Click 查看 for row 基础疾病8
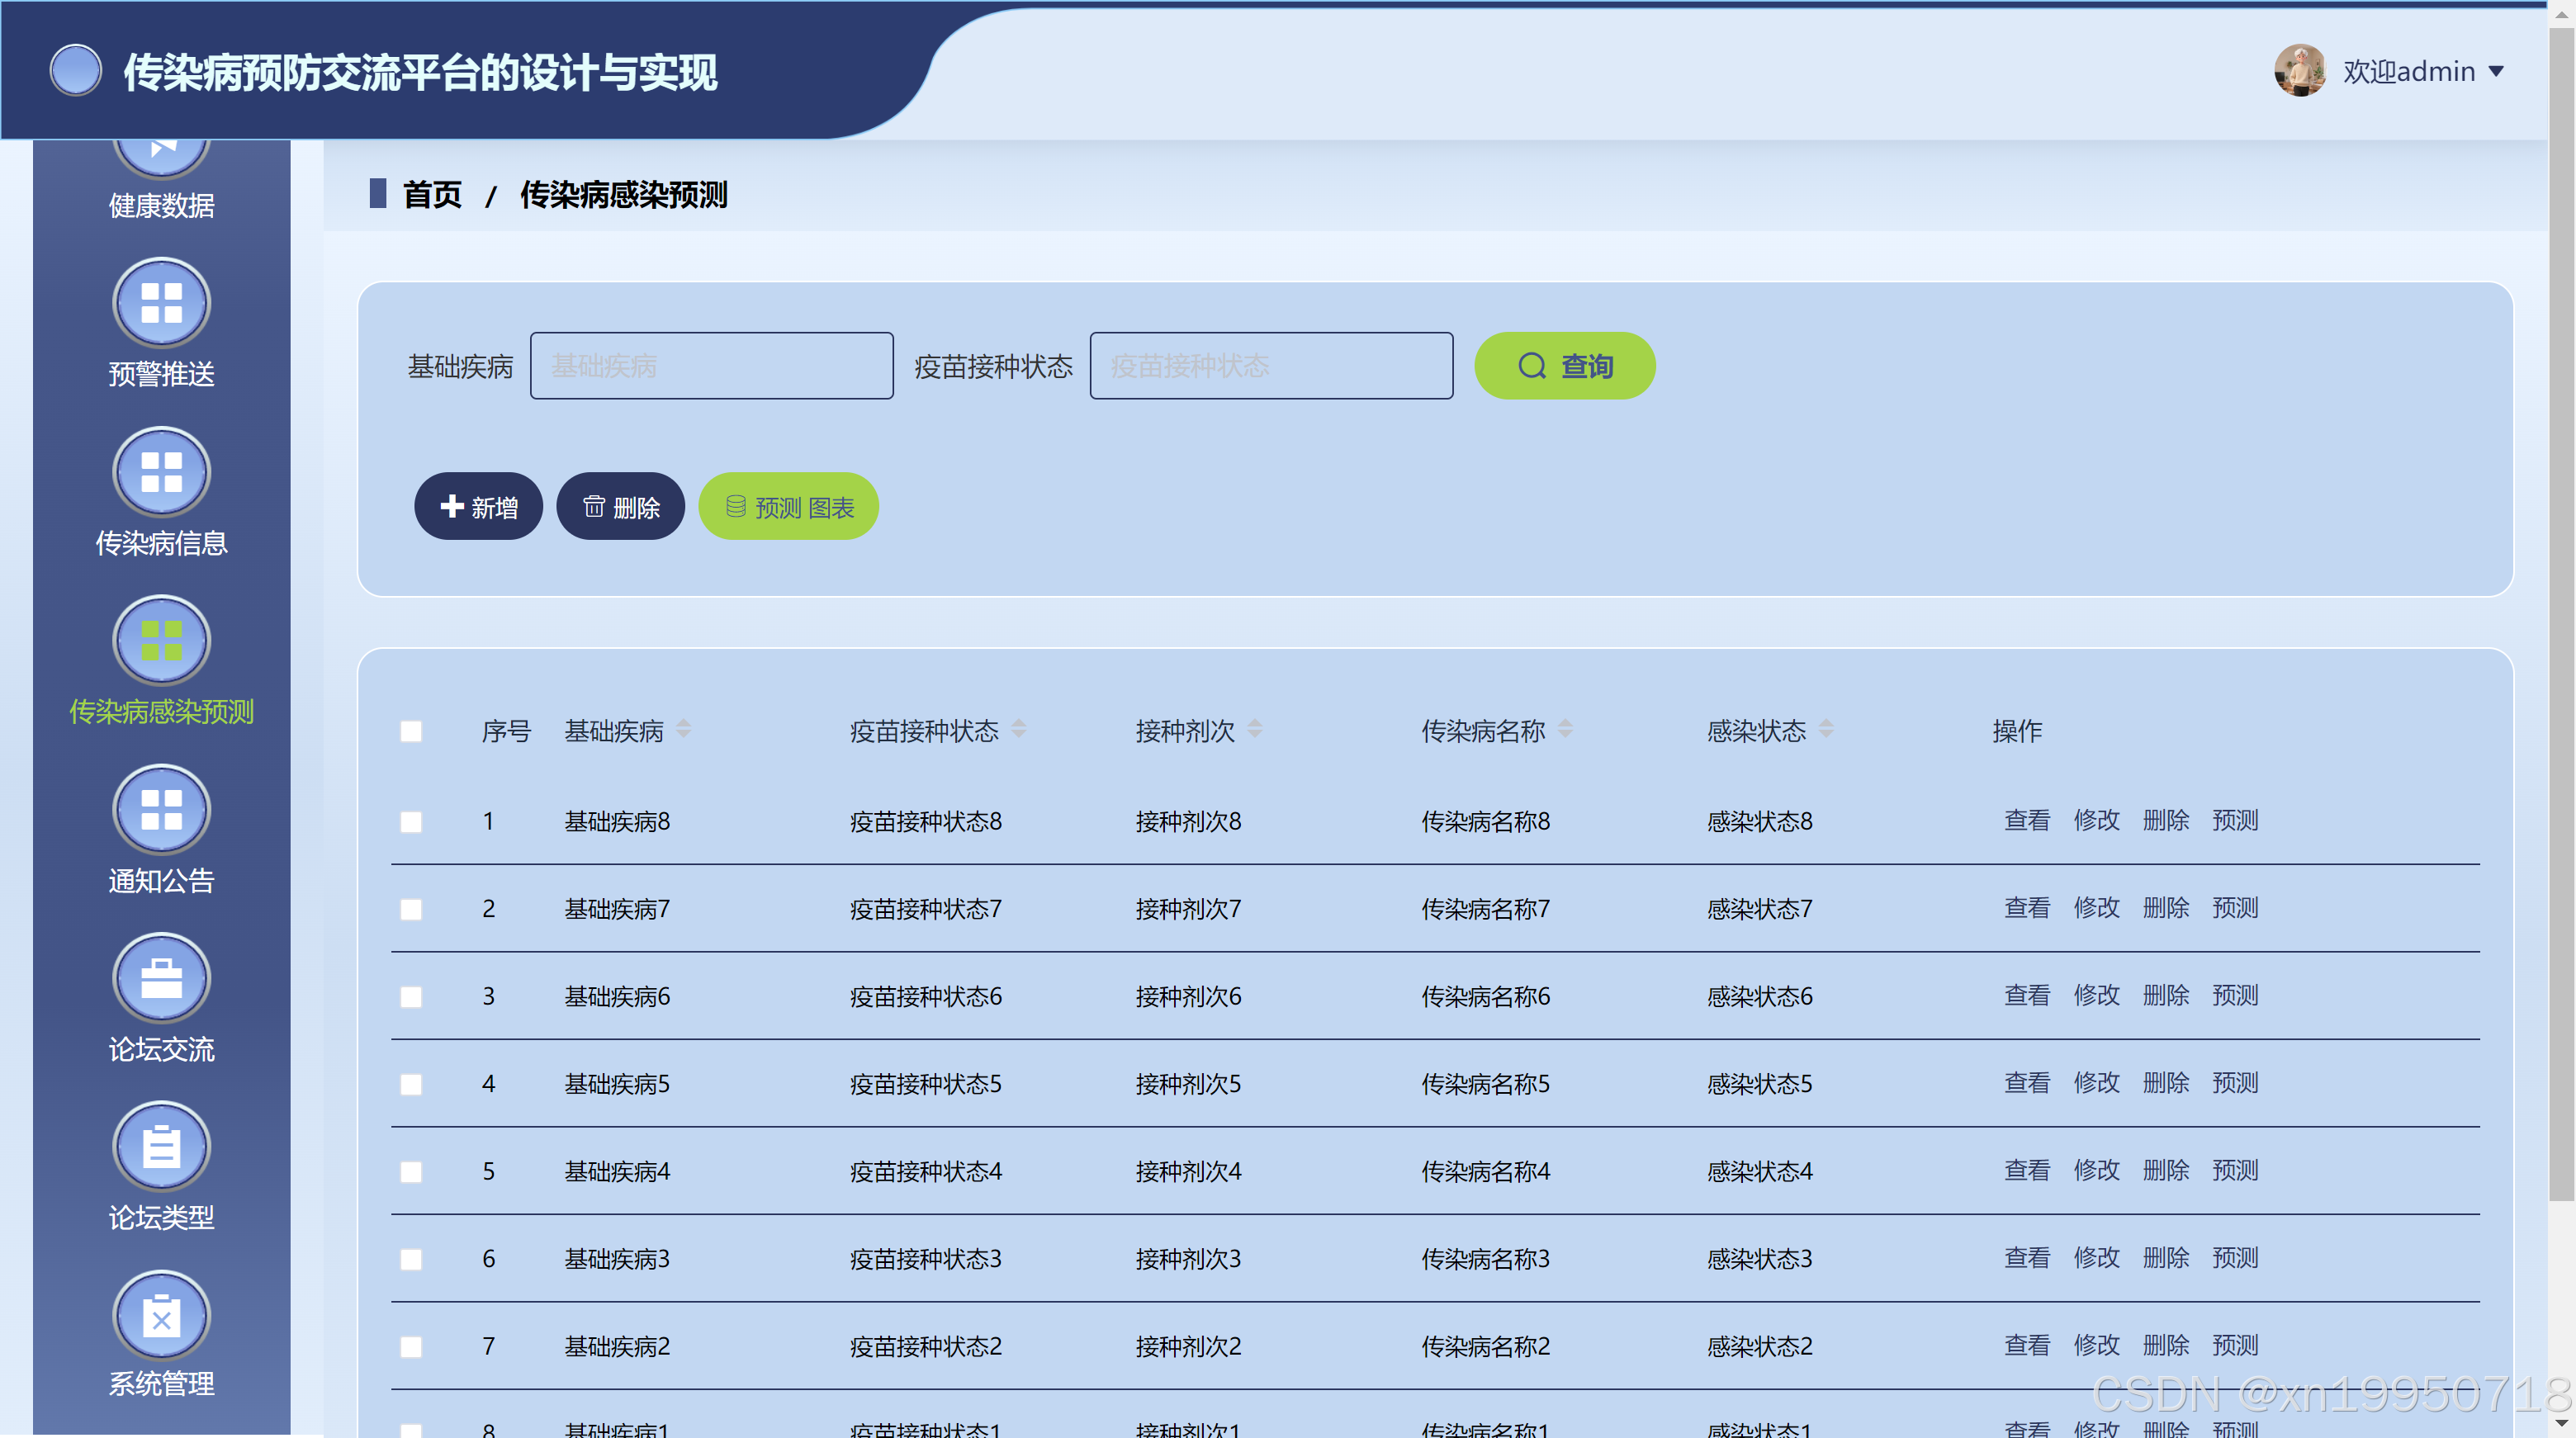The height and width of the screenshot is (1438, 2576). pos(2026,820)
